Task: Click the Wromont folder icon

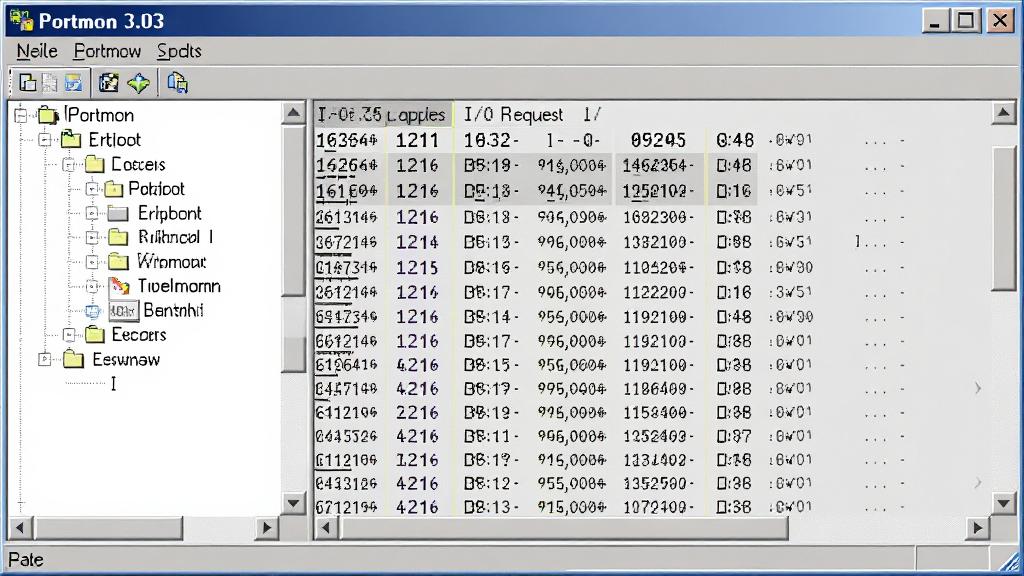Action: [x=118, y=262]
